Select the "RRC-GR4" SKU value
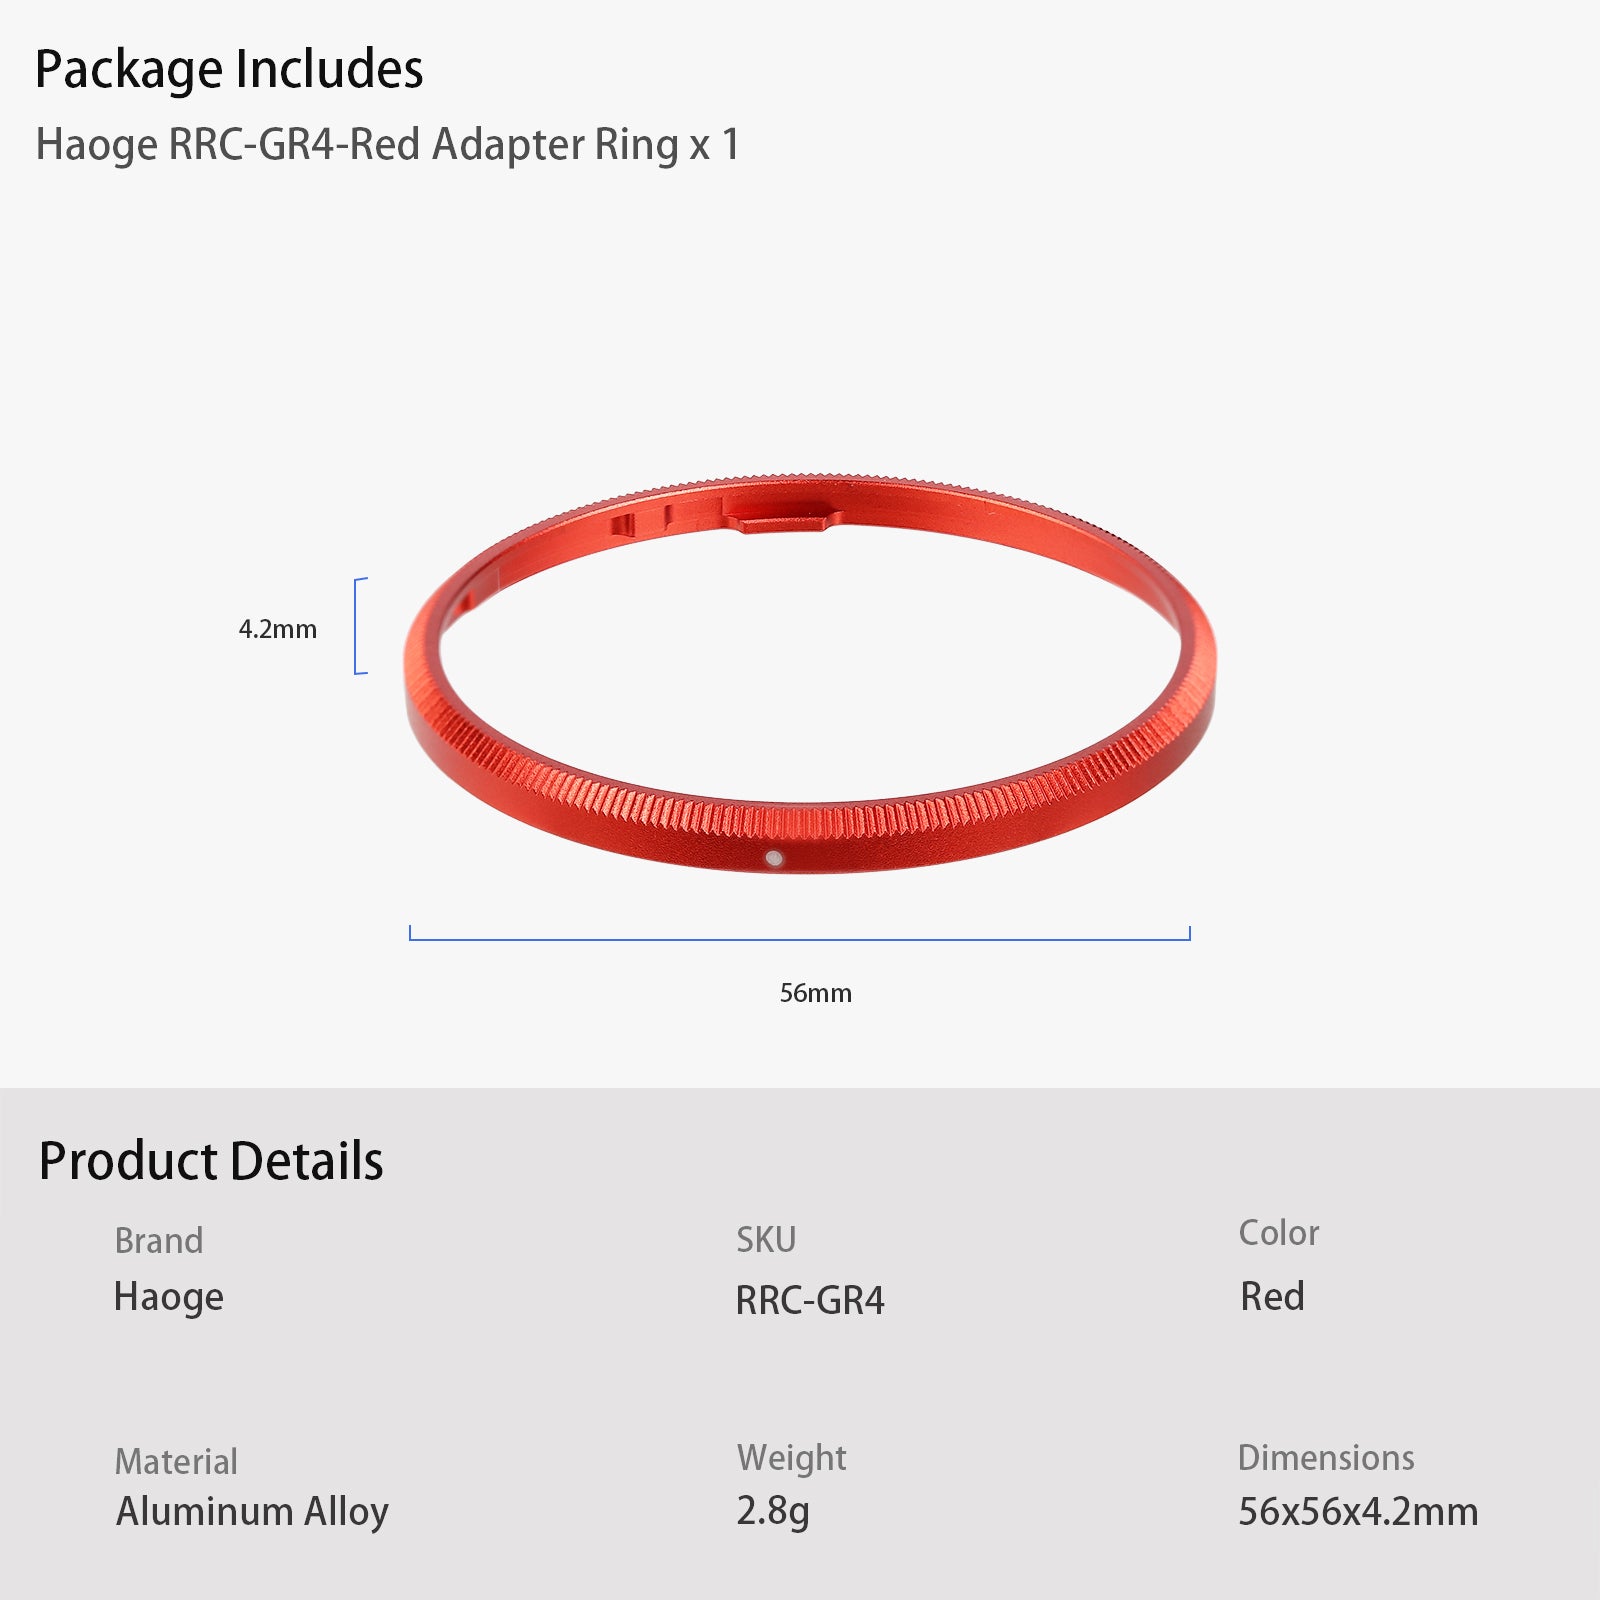 810,1300
